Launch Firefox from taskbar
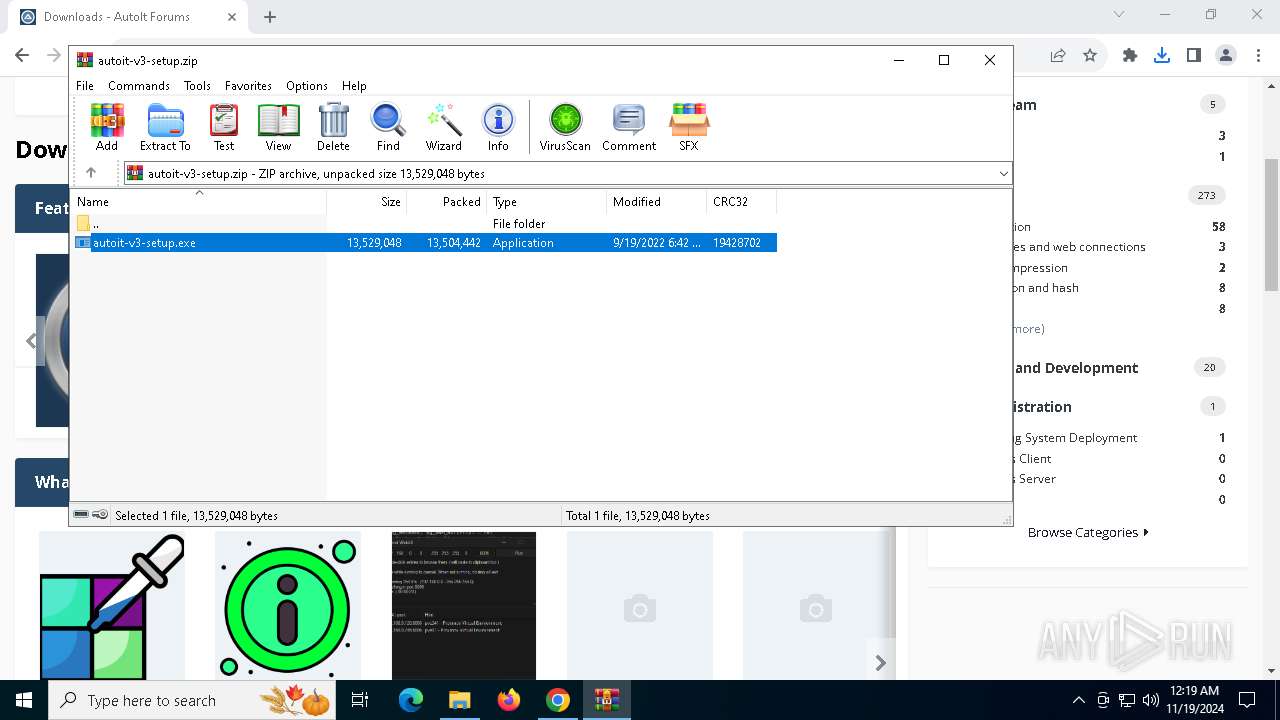1280x720 pixels. tap(509, 700)
